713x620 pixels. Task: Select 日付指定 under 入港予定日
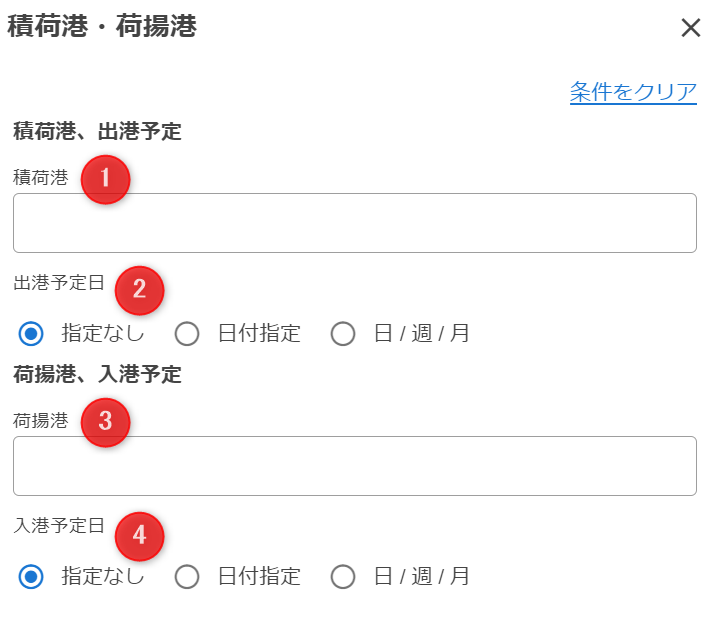188,576
